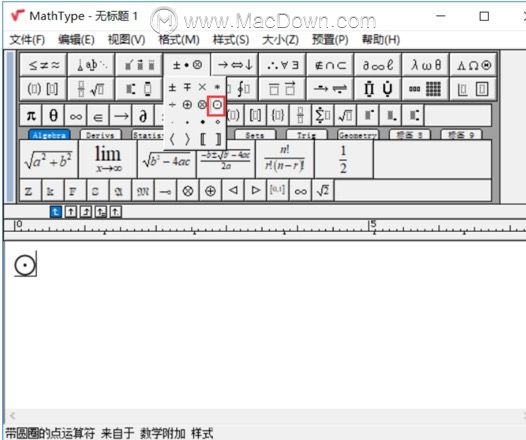Insert the left angle bracket from the operator popup
Viewport: 526px width, 440px height.
click(172, 139)
